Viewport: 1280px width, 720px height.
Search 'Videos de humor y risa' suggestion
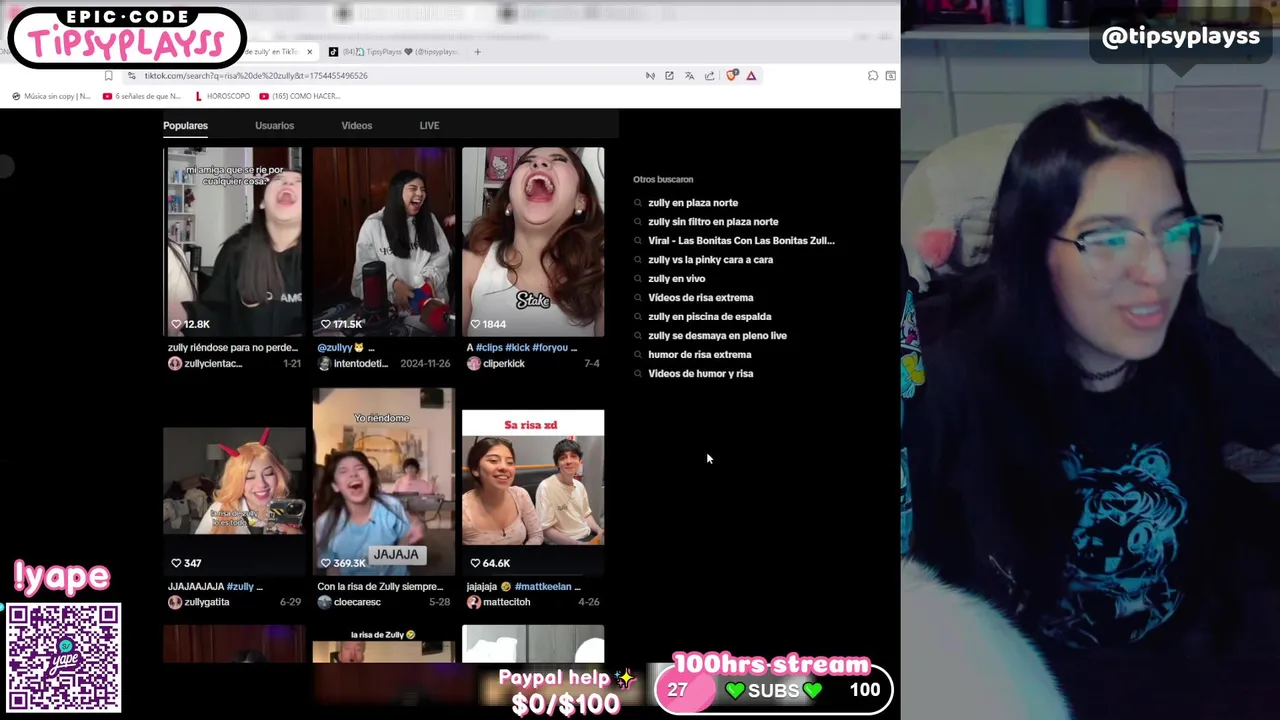[700, 374]
